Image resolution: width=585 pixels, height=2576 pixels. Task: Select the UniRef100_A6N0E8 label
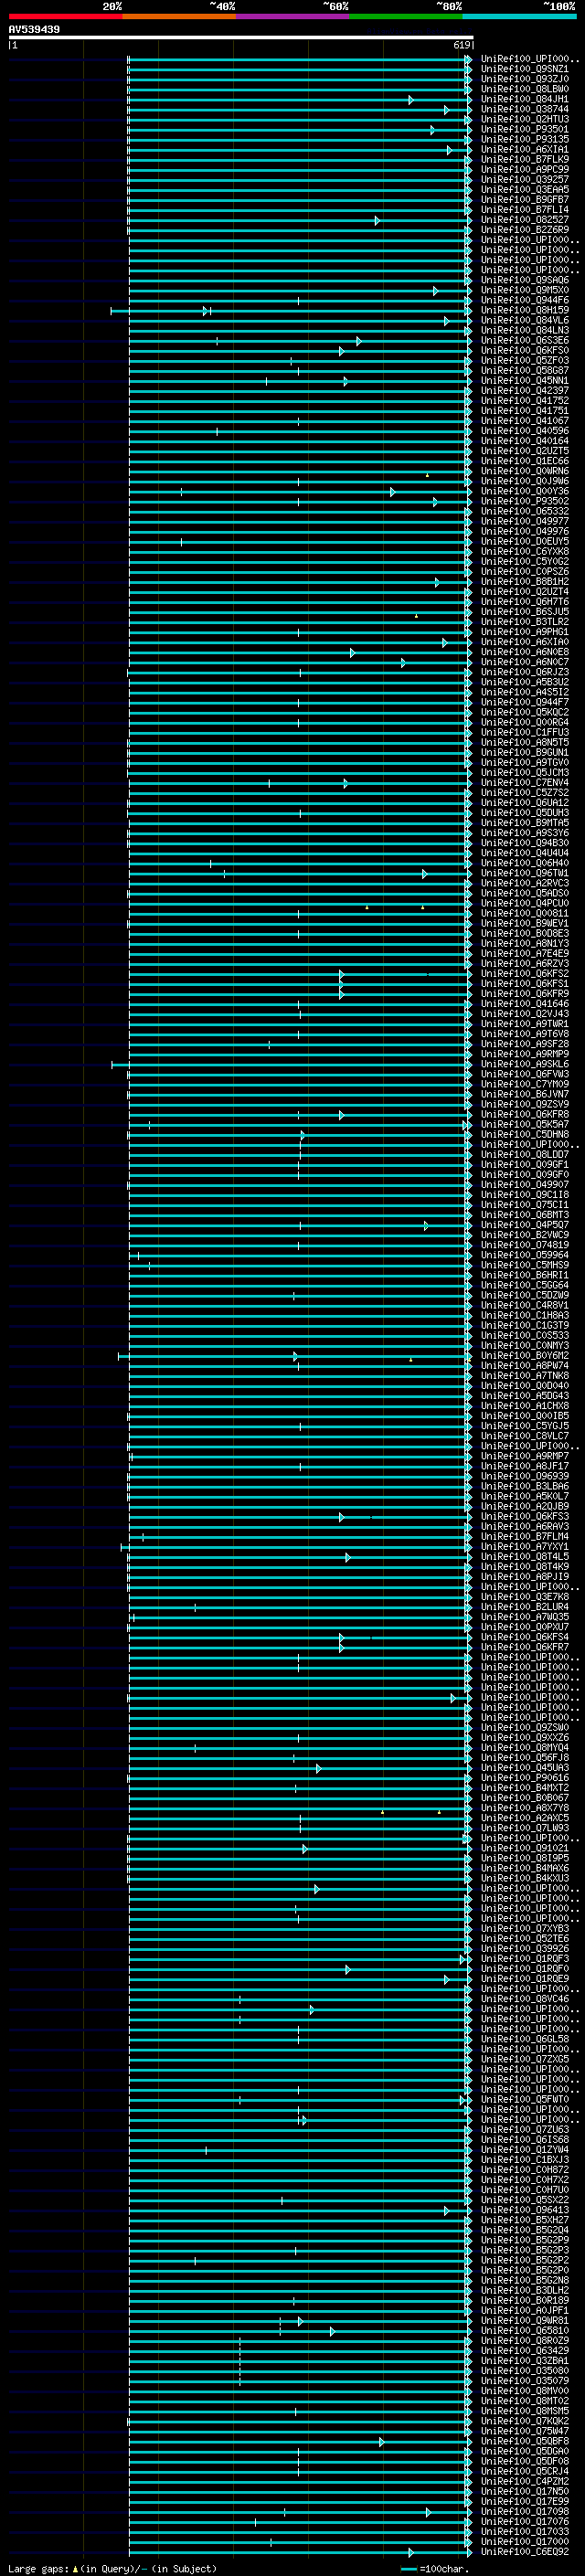[525, 652]
